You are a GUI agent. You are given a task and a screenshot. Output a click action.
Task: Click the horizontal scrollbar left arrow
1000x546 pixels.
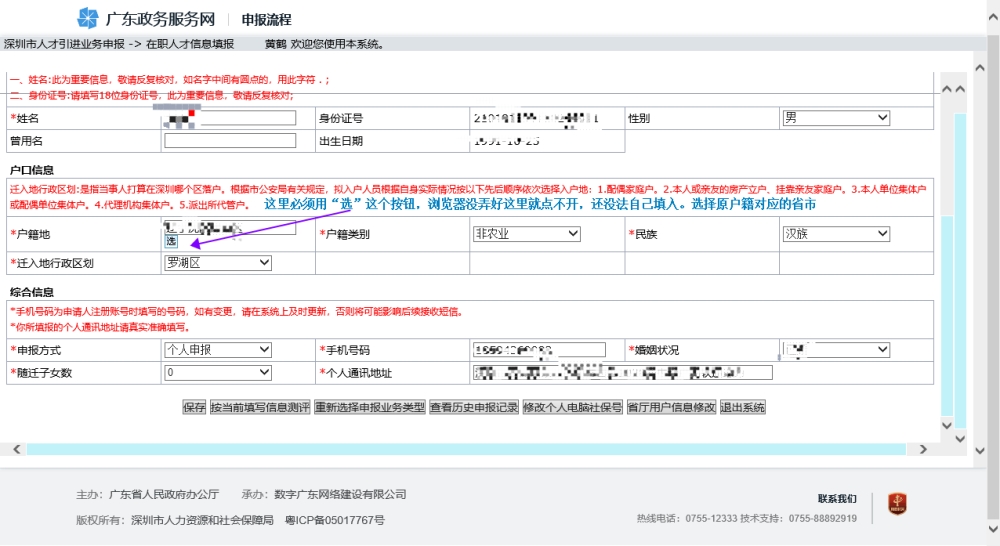click(17, 449)
